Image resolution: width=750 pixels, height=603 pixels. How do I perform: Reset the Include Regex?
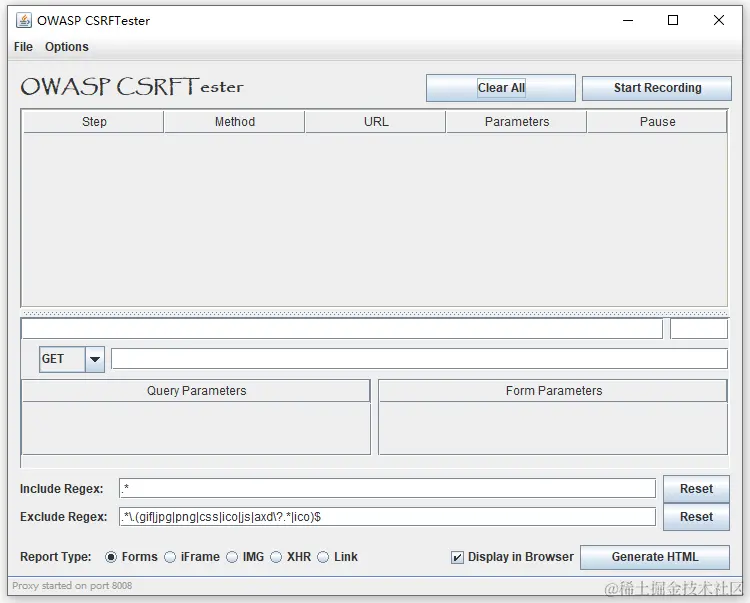(x=696, y=489)
